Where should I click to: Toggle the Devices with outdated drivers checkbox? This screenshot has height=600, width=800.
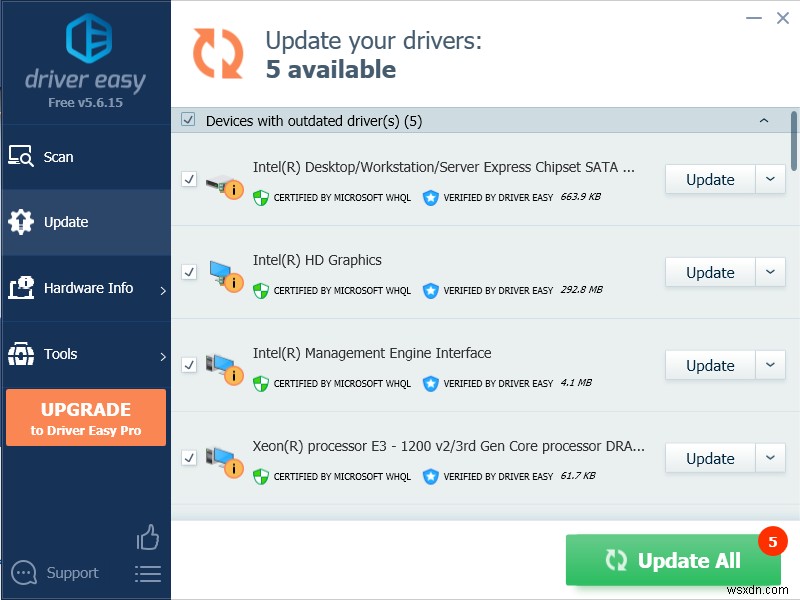point(189,120)
